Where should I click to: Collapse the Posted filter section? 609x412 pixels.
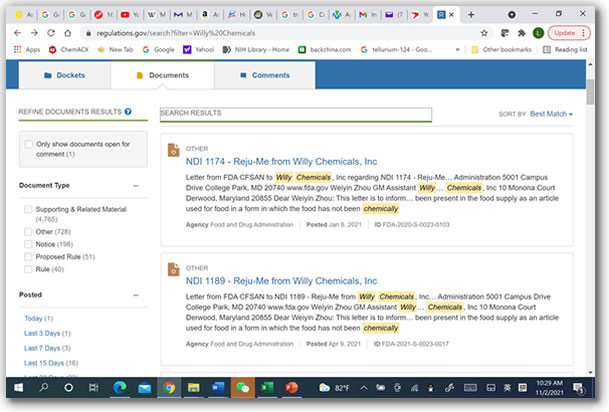point(136,295)
